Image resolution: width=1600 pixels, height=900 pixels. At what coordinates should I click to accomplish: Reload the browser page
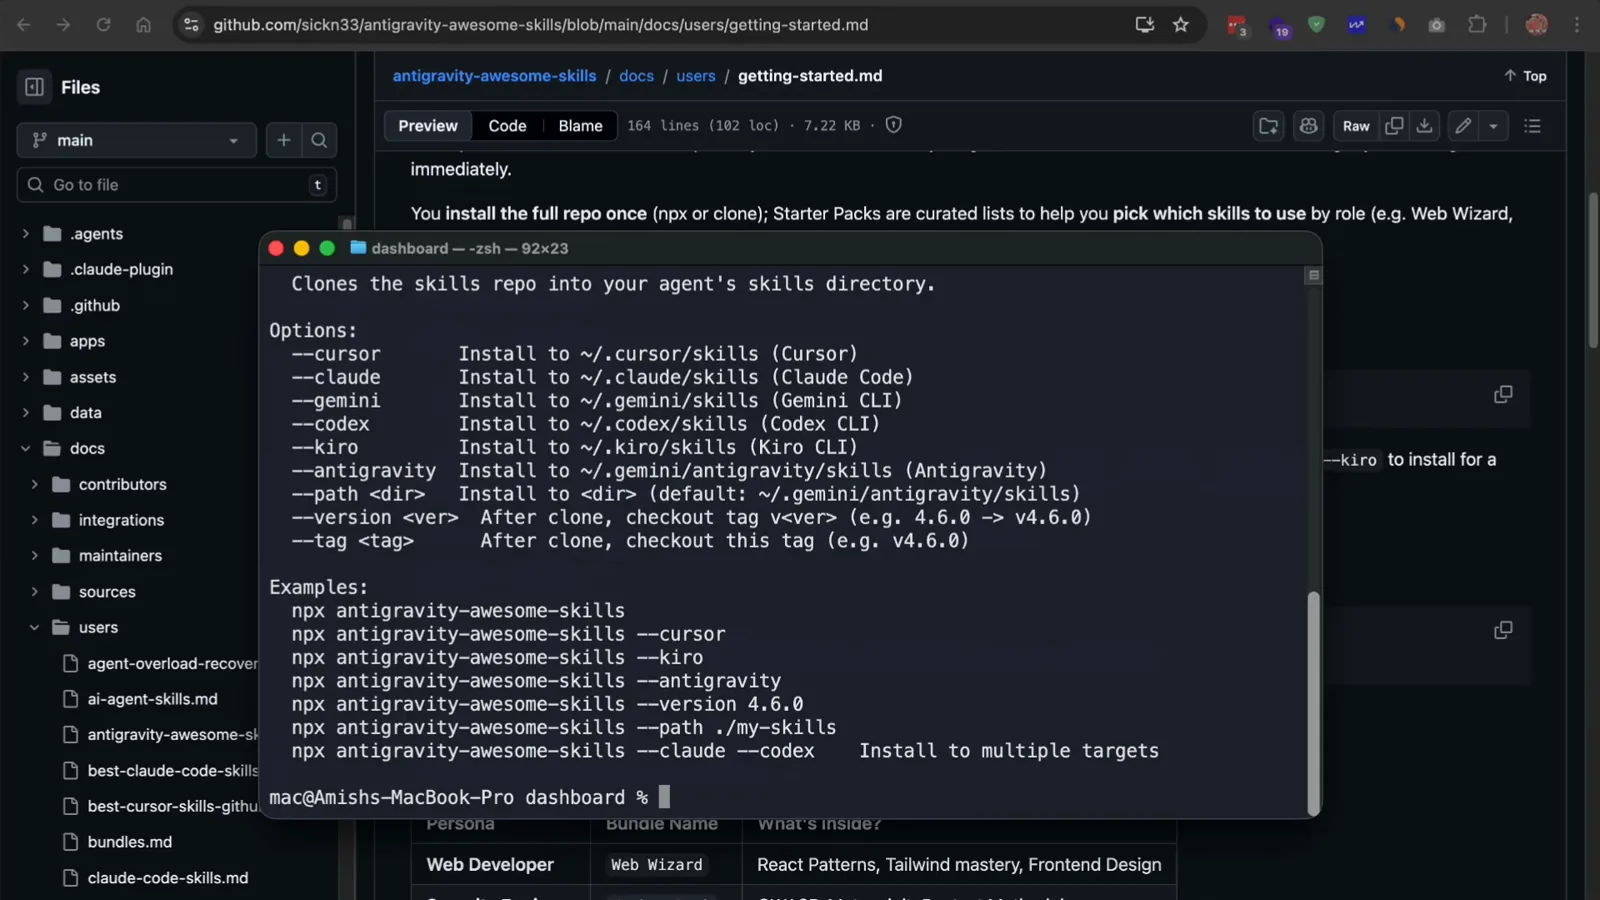pos(103,25)
